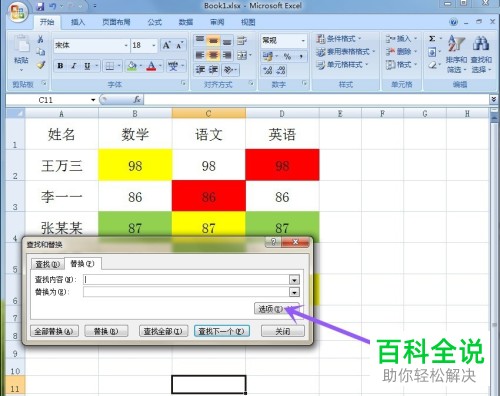Switch to 视图 ribbon tab
Viewport: 500px width, 396px height.
pyautogui.click(x=248, y=22)
